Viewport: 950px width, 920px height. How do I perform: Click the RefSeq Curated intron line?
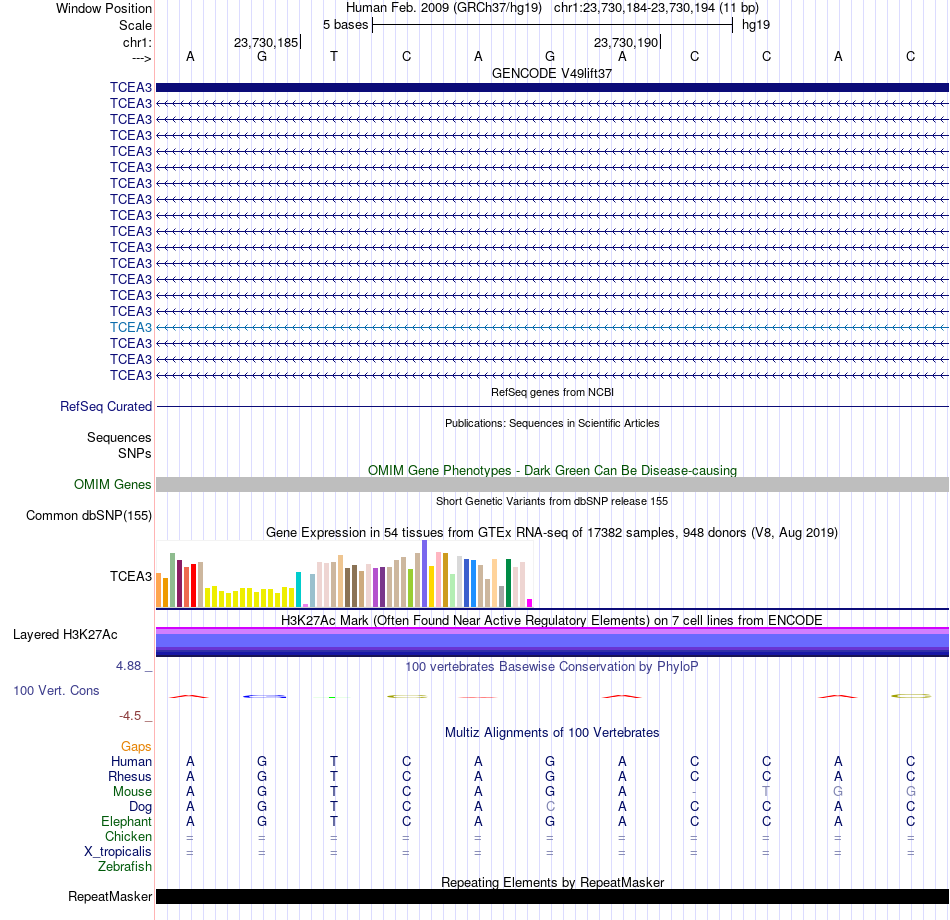click(552, 406)
